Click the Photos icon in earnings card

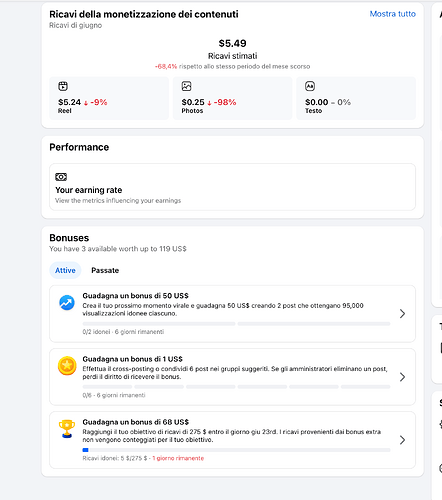pos(186,86)
